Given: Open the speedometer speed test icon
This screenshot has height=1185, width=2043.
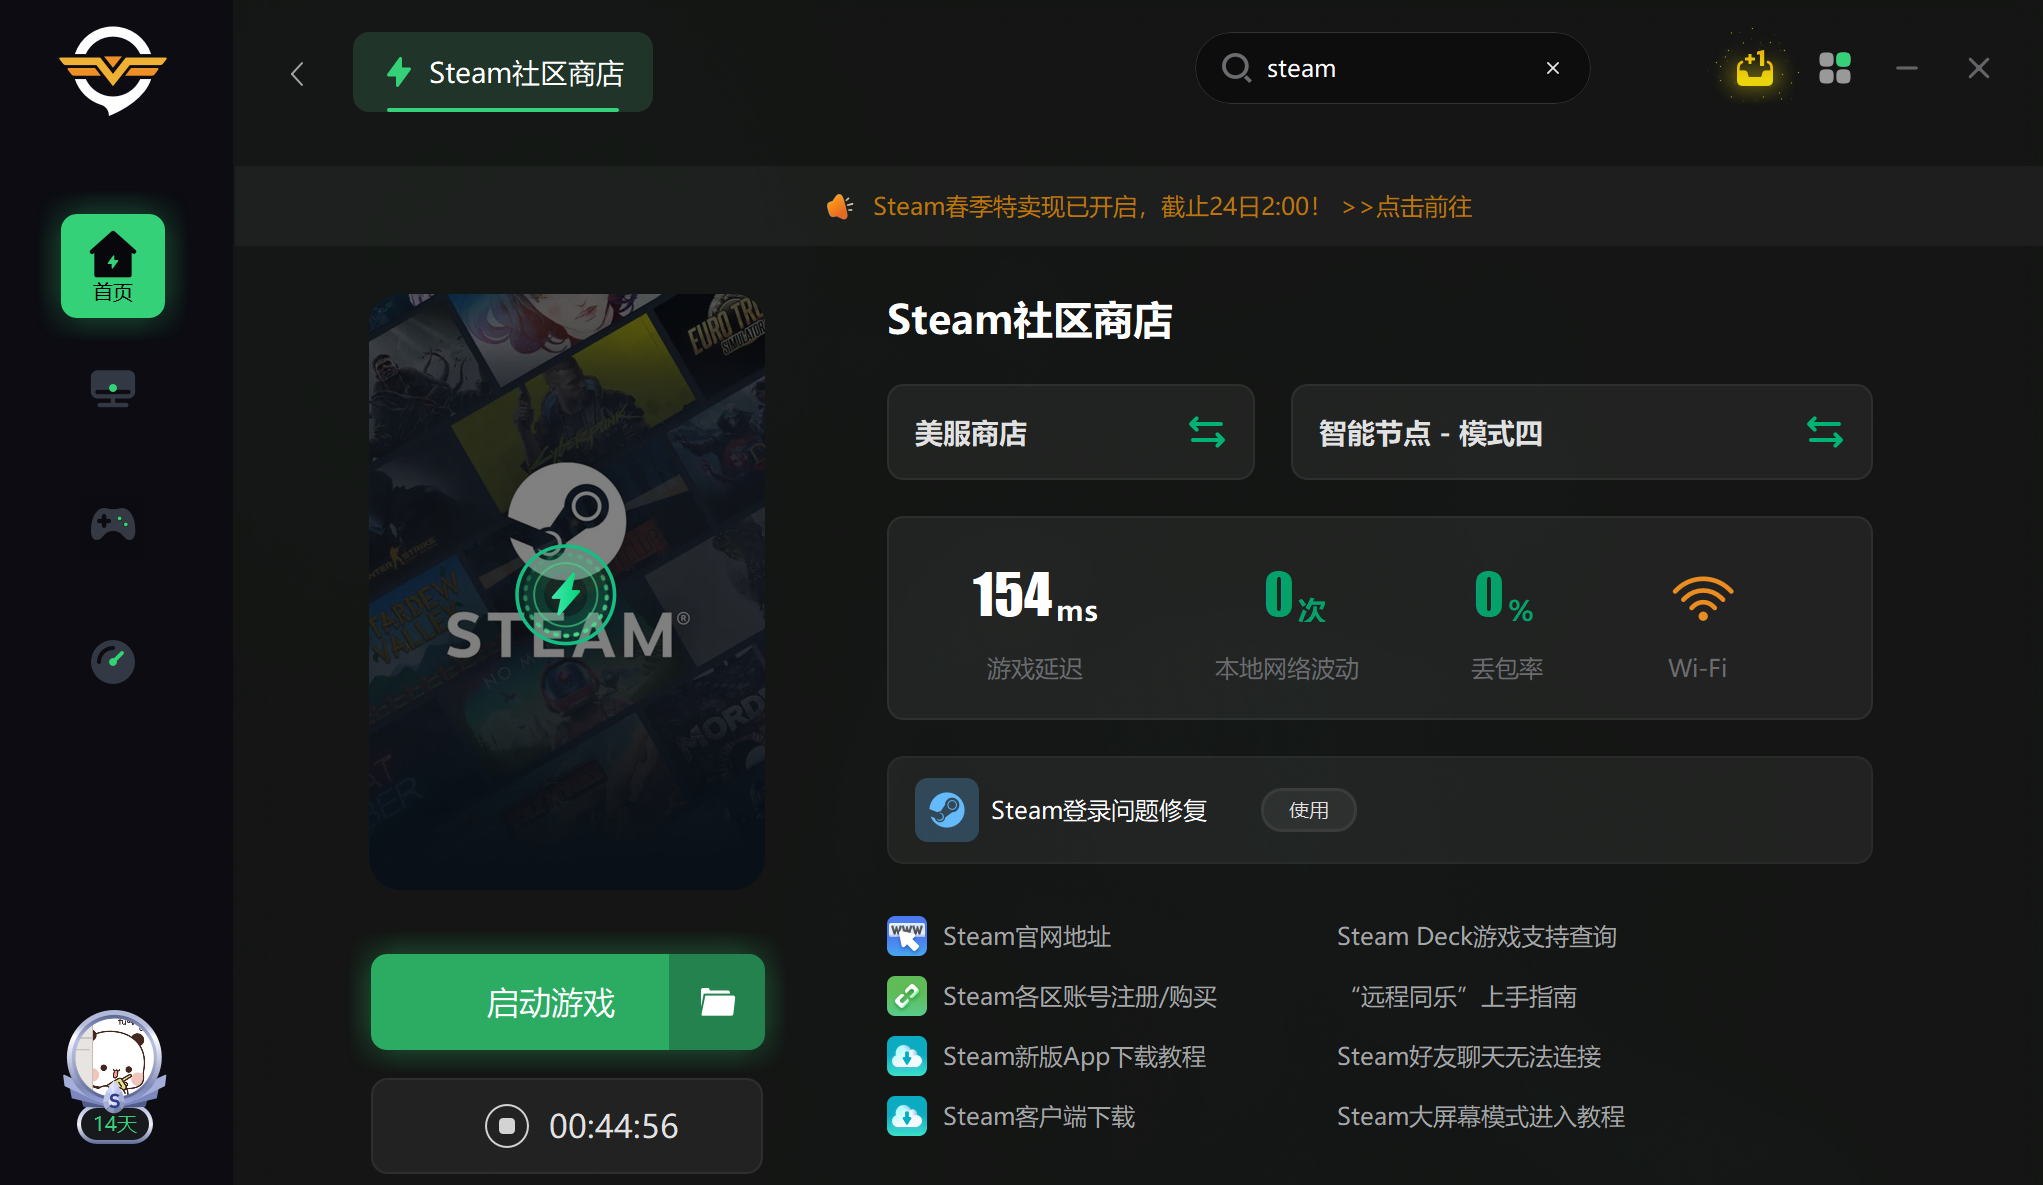Looking at the screenshot, I should 113,661.
